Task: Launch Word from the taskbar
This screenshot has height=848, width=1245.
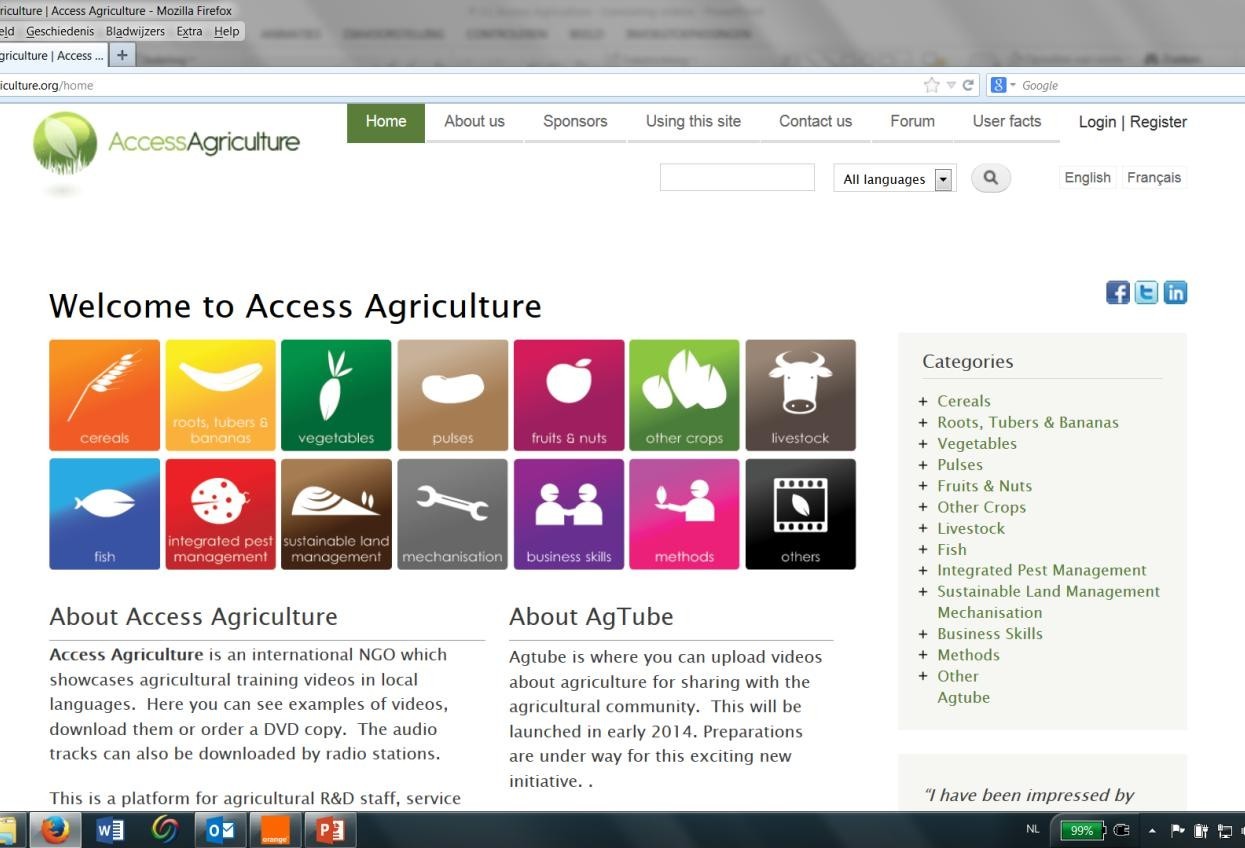Action: point(110,830)
